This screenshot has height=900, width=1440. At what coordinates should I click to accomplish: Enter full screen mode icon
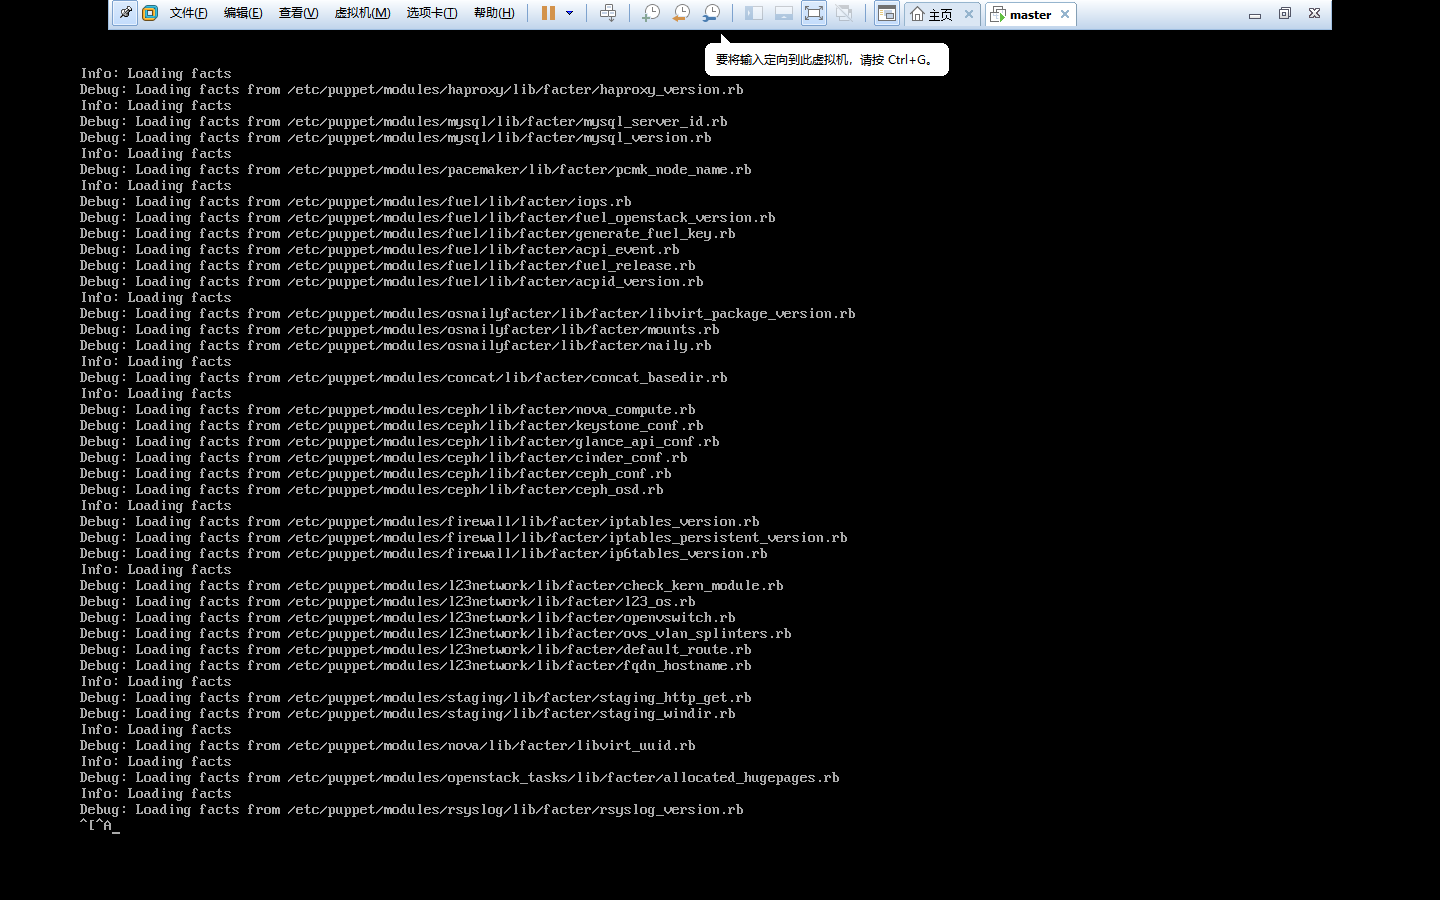[814, 13]
